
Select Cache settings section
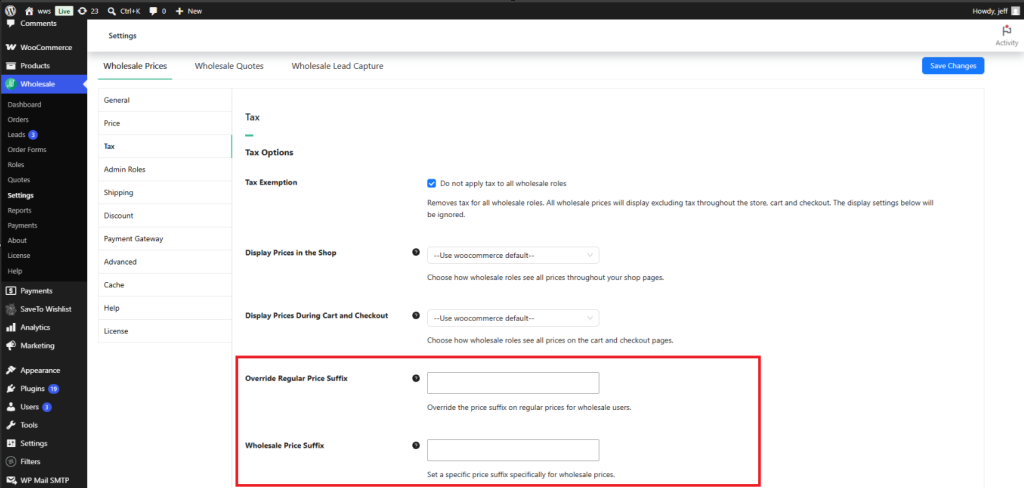pyautogui.click(x=165, y=285)
